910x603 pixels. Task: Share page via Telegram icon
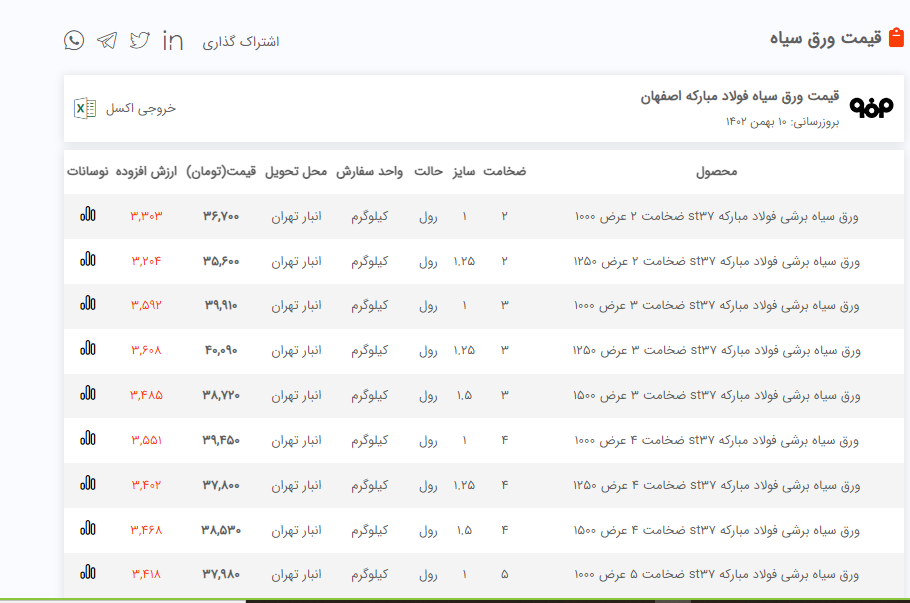(107, 40)
